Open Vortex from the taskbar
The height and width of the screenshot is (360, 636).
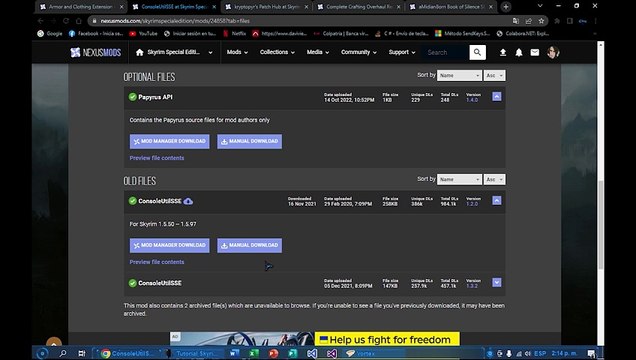tap(361, 354)
